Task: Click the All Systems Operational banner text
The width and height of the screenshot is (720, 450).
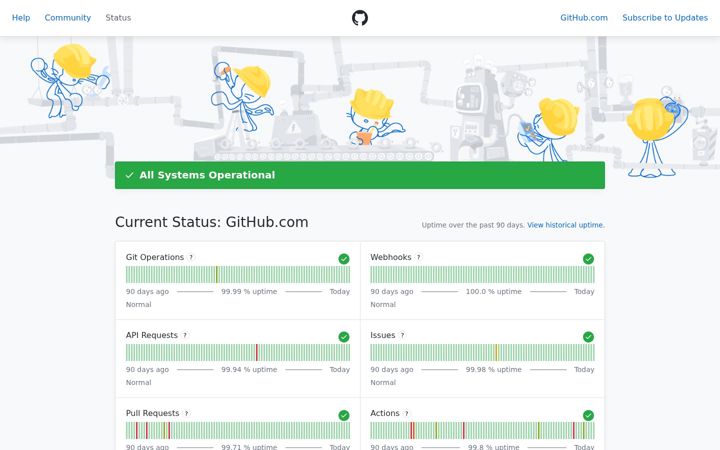Action: [207, 175]
